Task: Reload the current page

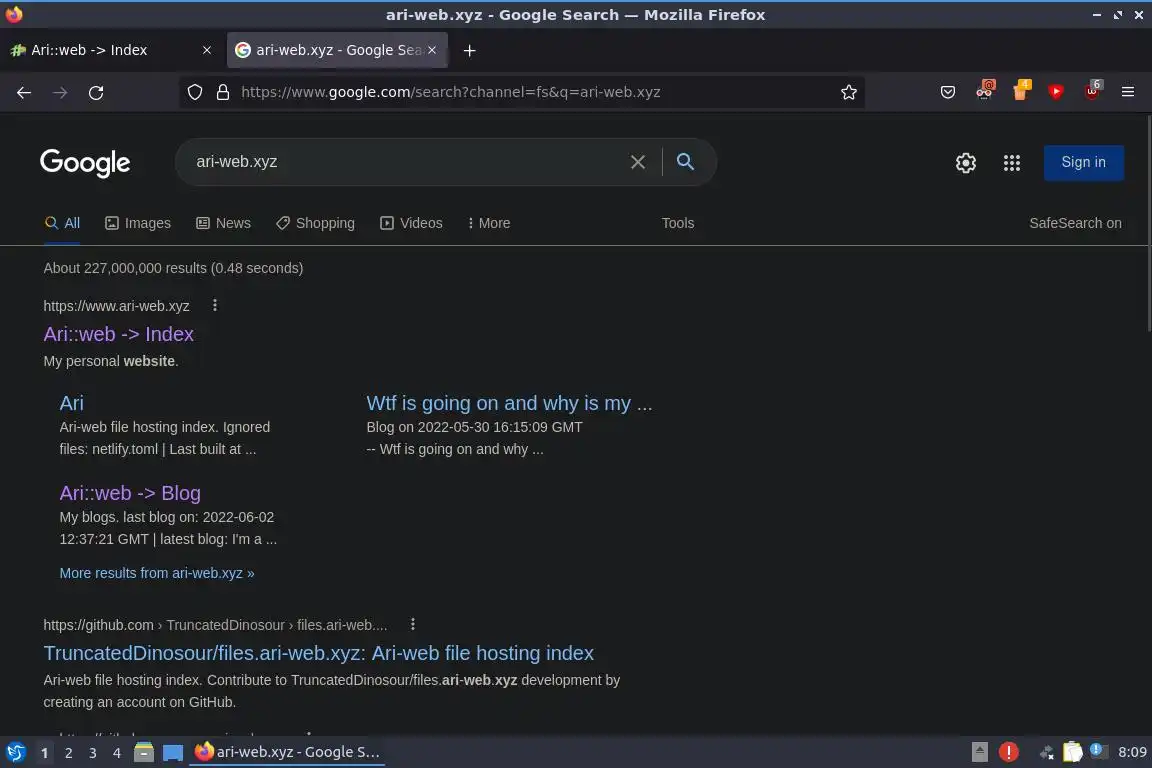Action: pyautogui.click(x=96, y=93)
